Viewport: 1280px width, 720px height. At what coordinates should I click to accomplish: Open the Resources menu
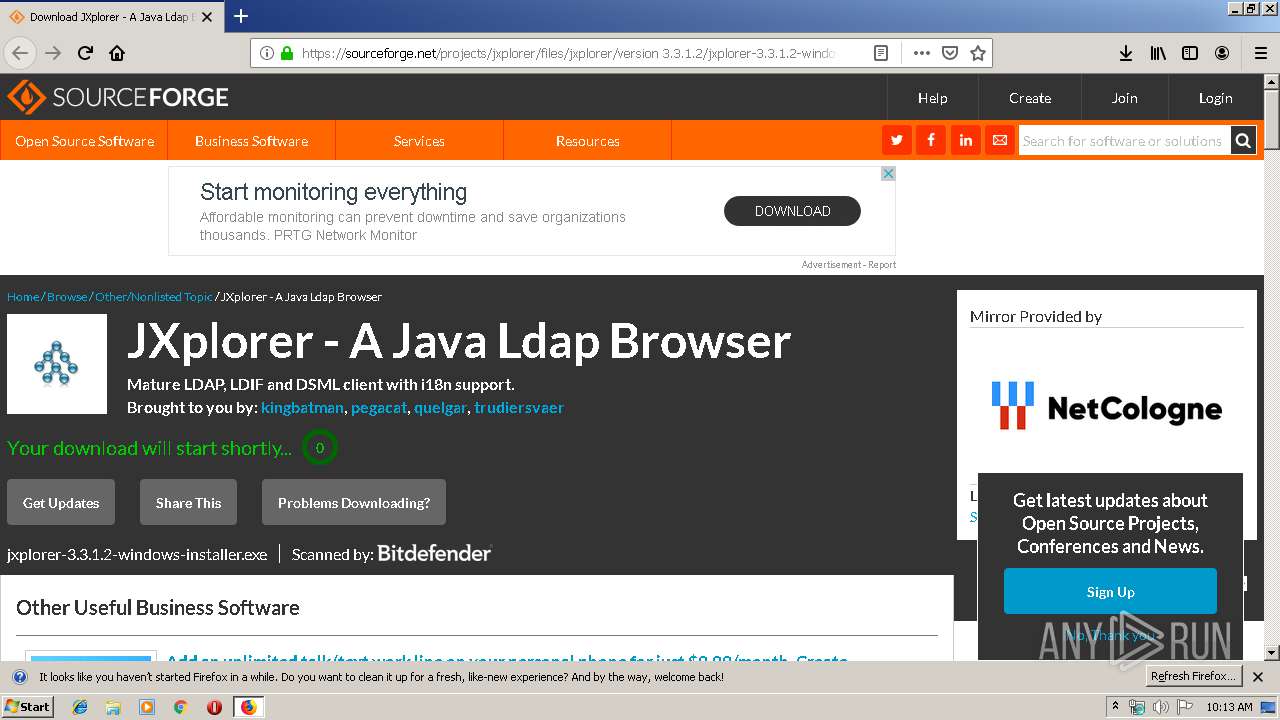tap(587, 141)
